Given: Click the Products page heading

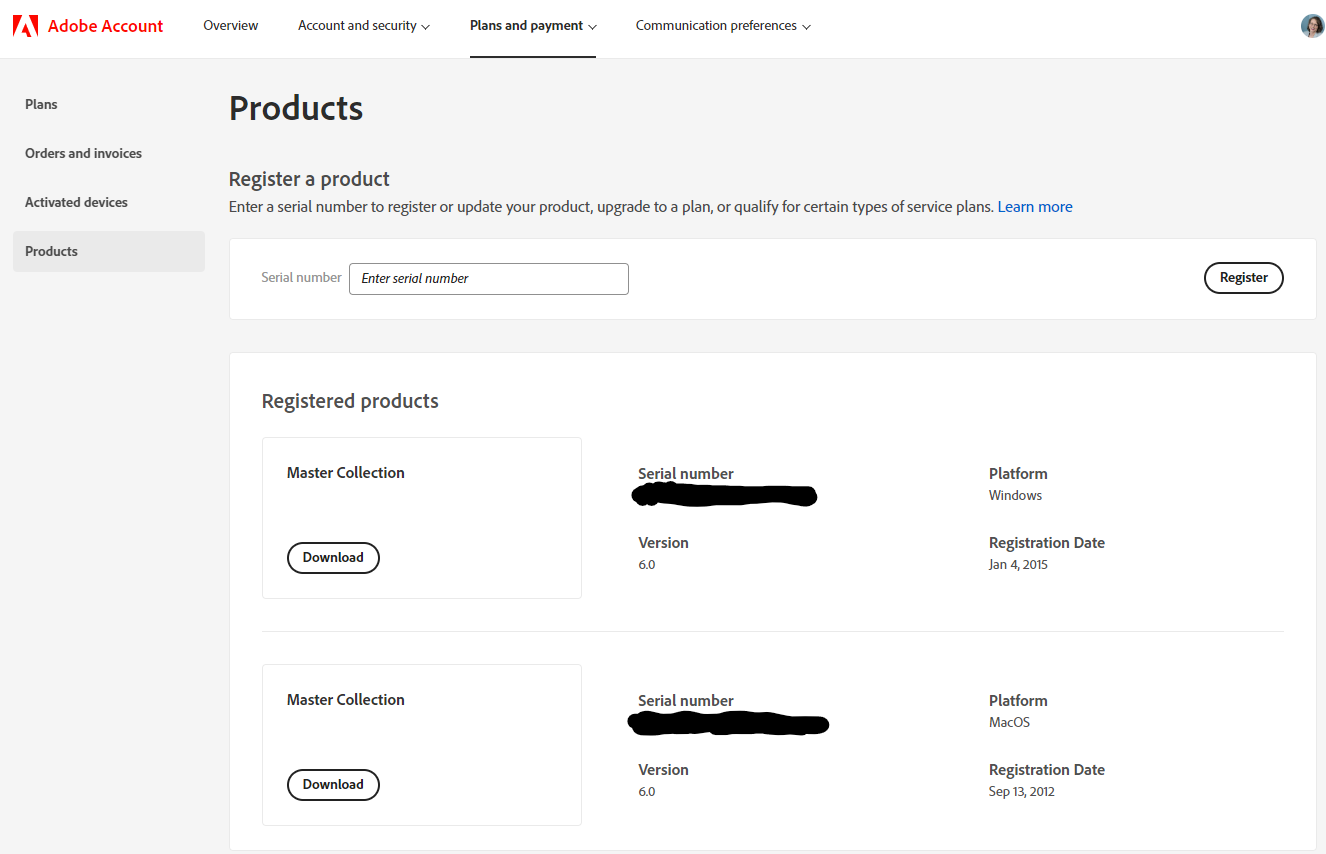Looking at the screenshot, I should click(x=296, y=108).
